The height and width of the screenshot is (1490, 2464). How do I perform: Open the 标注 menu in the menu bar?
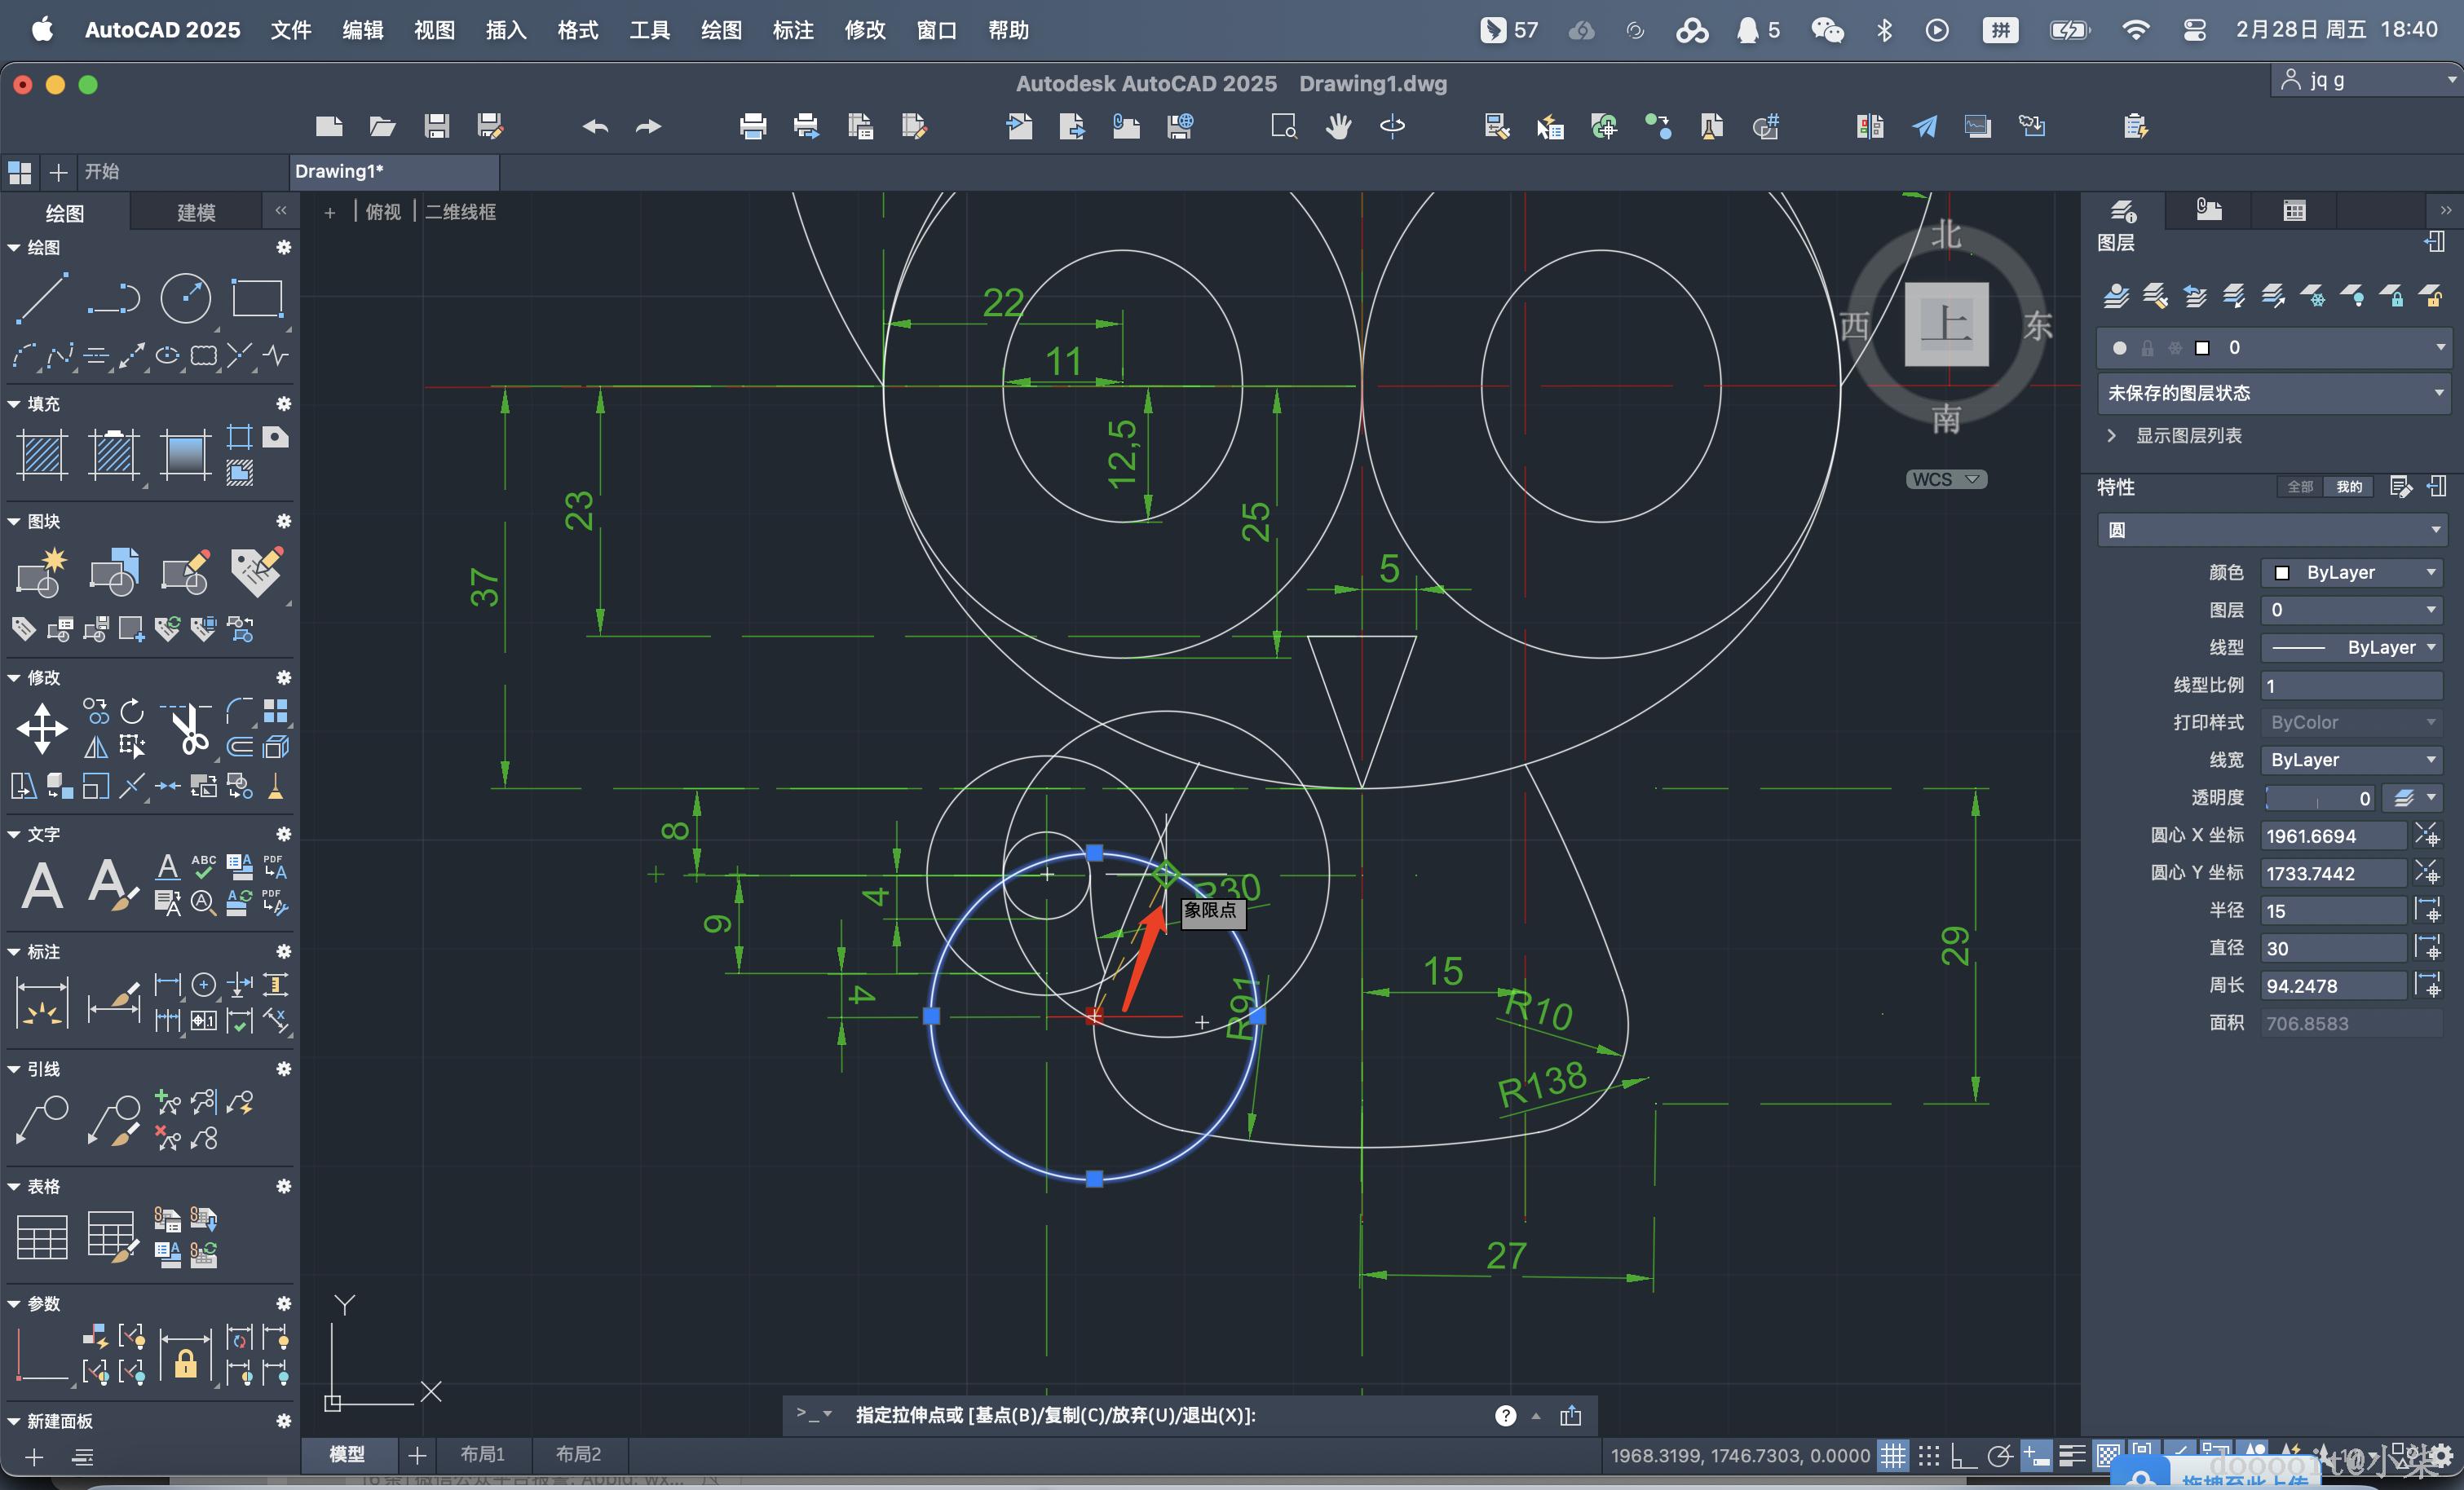793,31
